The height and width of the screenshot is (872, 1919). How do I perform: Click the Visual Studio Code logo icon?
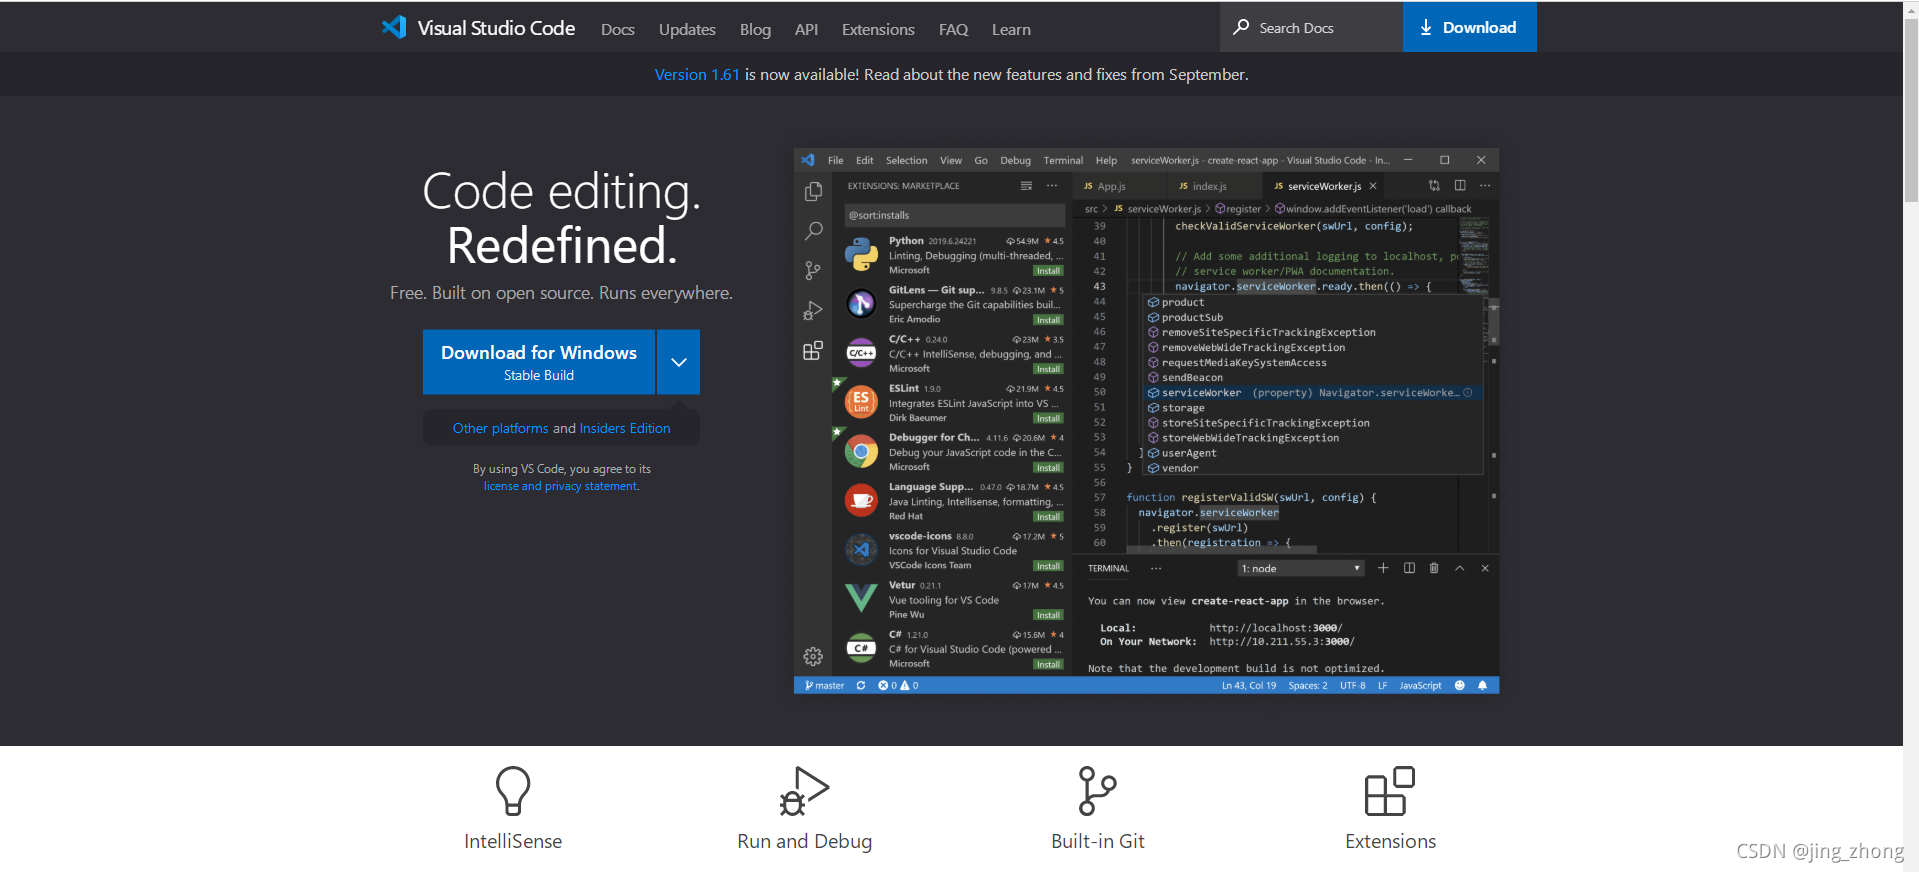pyautogui.click(x=394, y=28)
